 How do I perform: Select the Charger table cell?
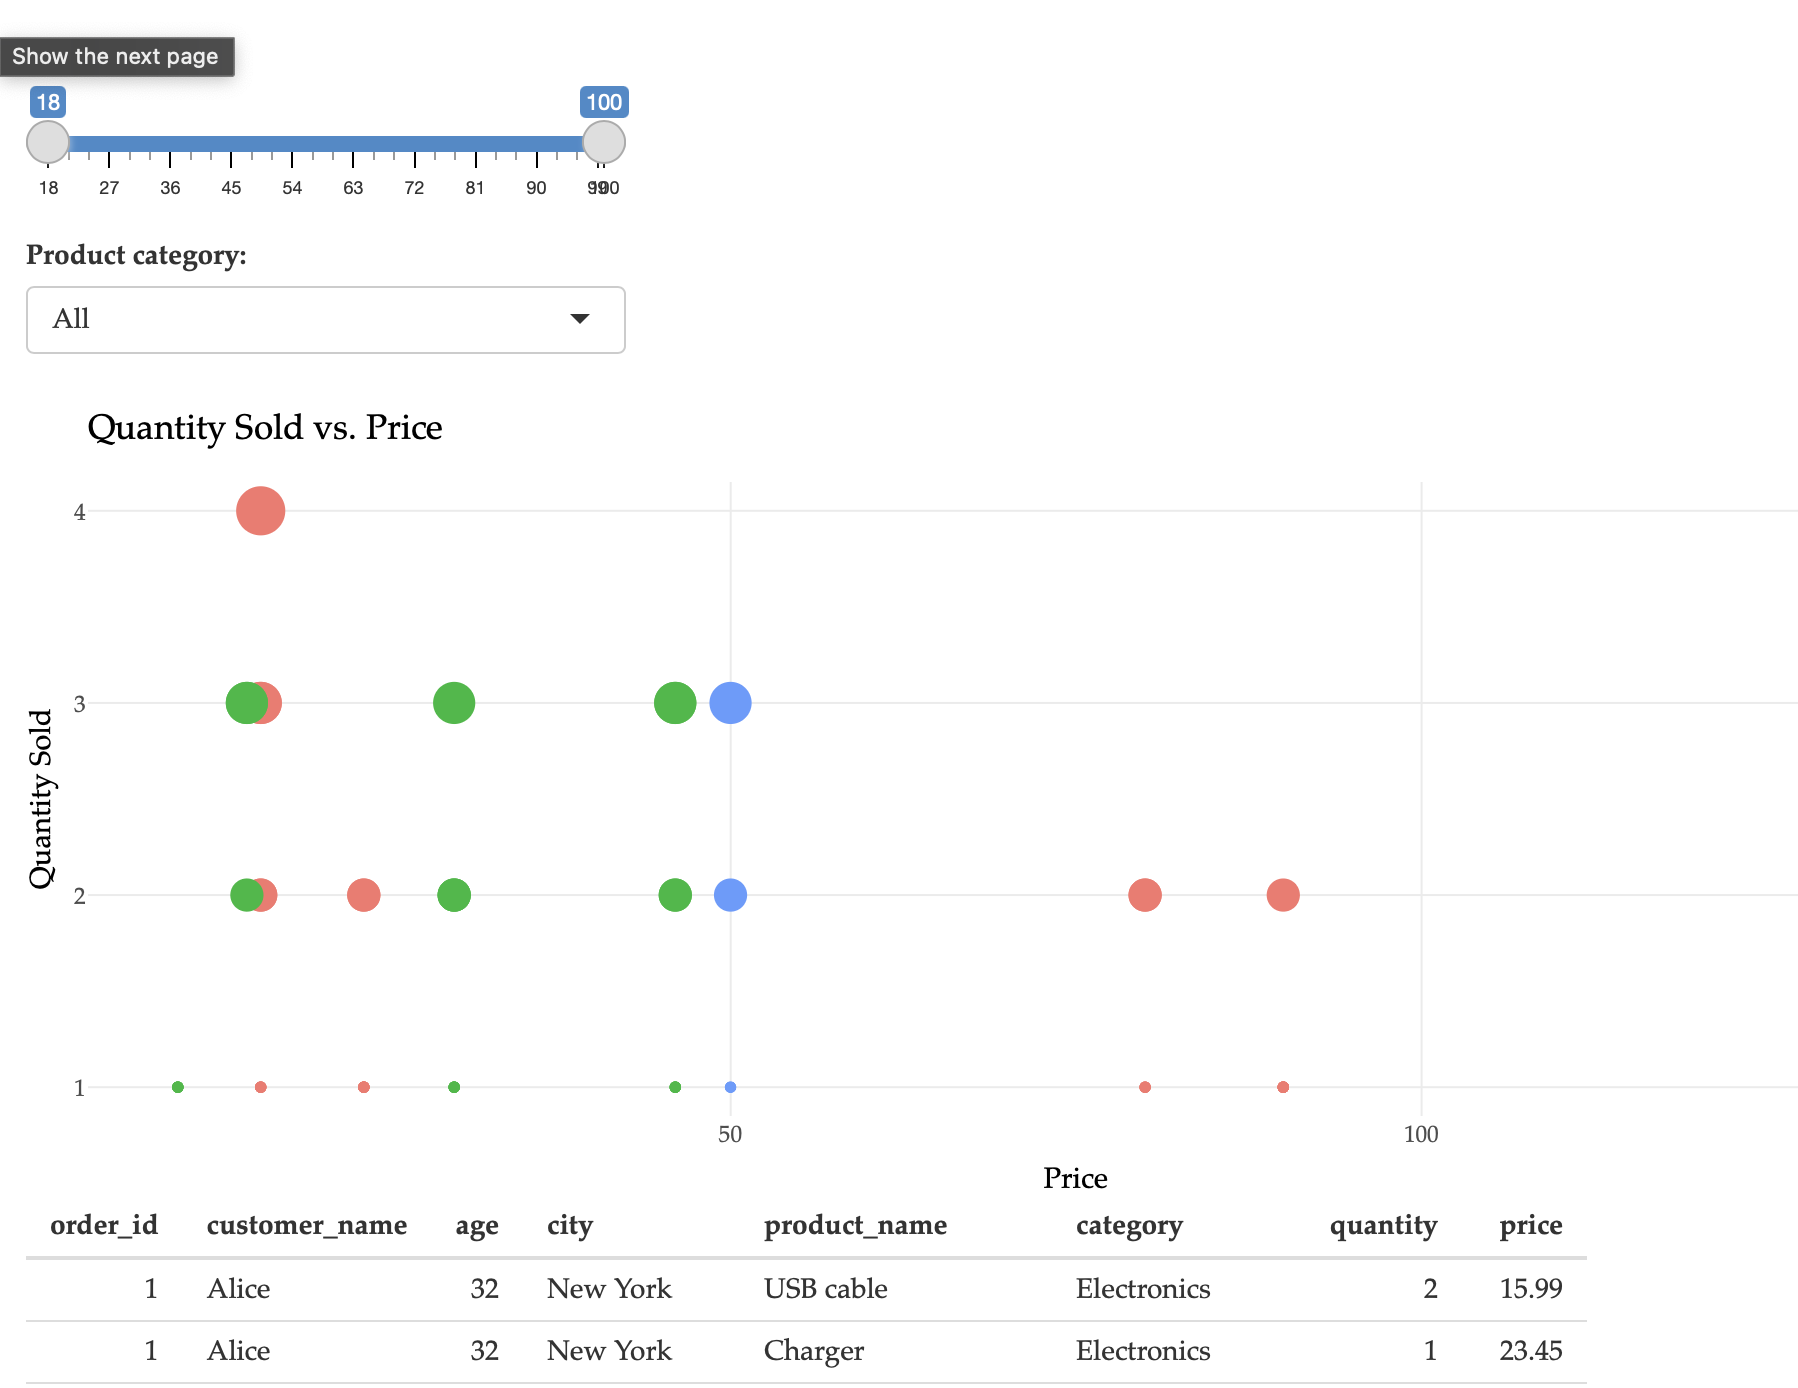[x=813, y=1351]
